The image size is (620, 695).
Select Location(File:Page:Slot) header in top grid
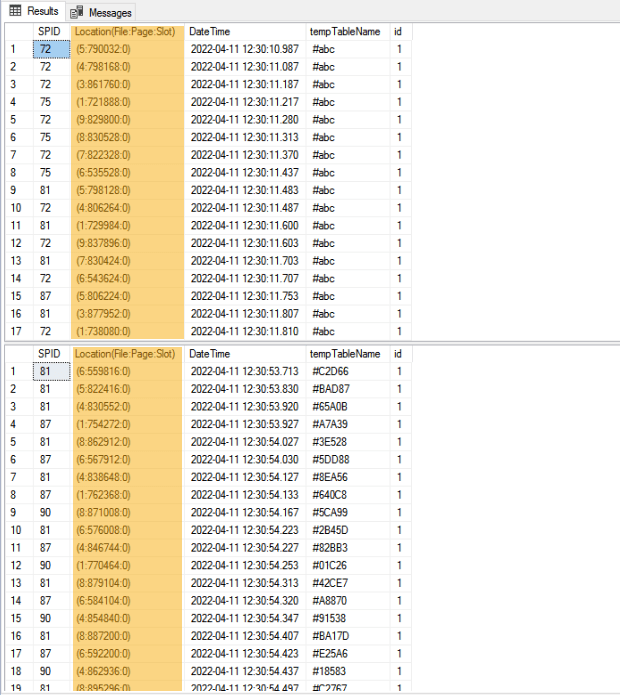pos(127,31)
